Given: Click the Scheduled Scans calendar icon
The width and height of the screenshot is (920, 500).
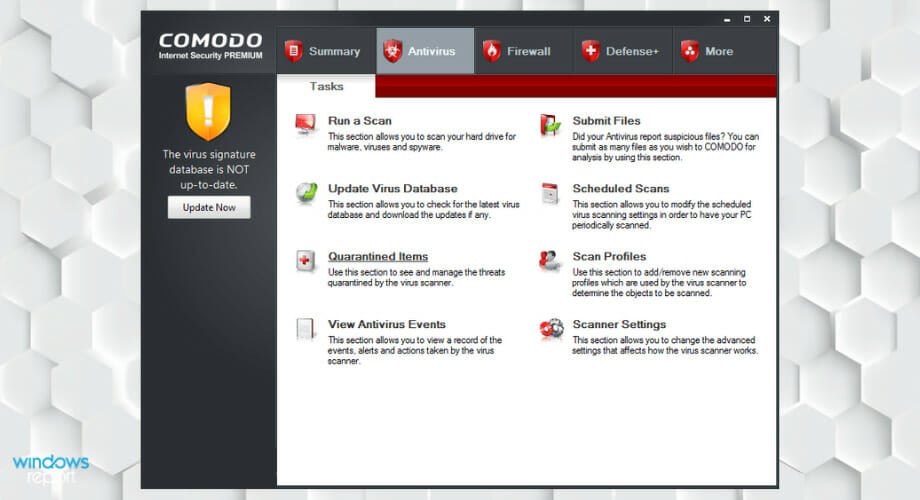Looking at the screenshot, I should (x=550, y=193).
